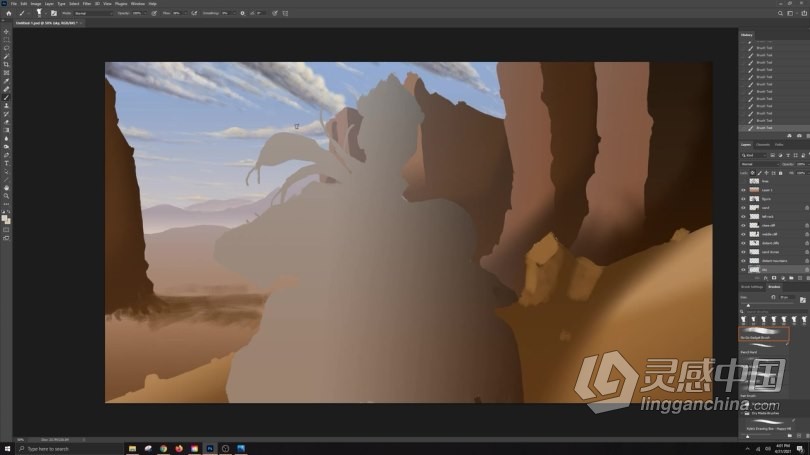
Task: Select the Gradient tool
Action: point(6,130)
